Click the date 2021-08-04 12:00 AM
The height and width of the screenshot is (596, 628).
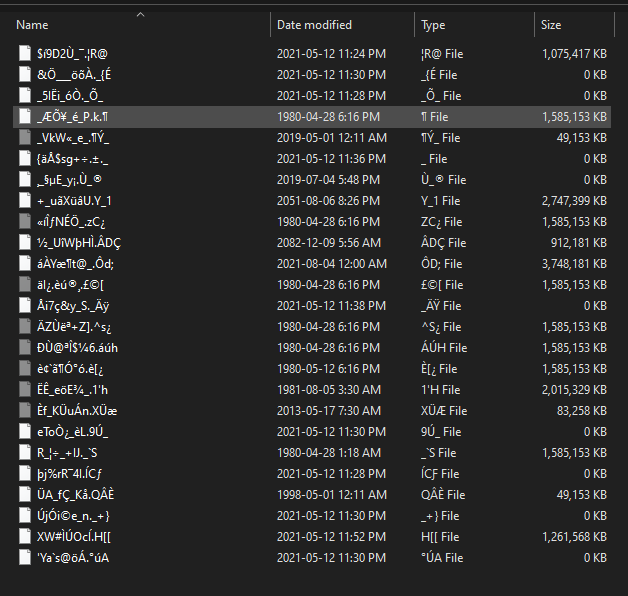(332, 264)
